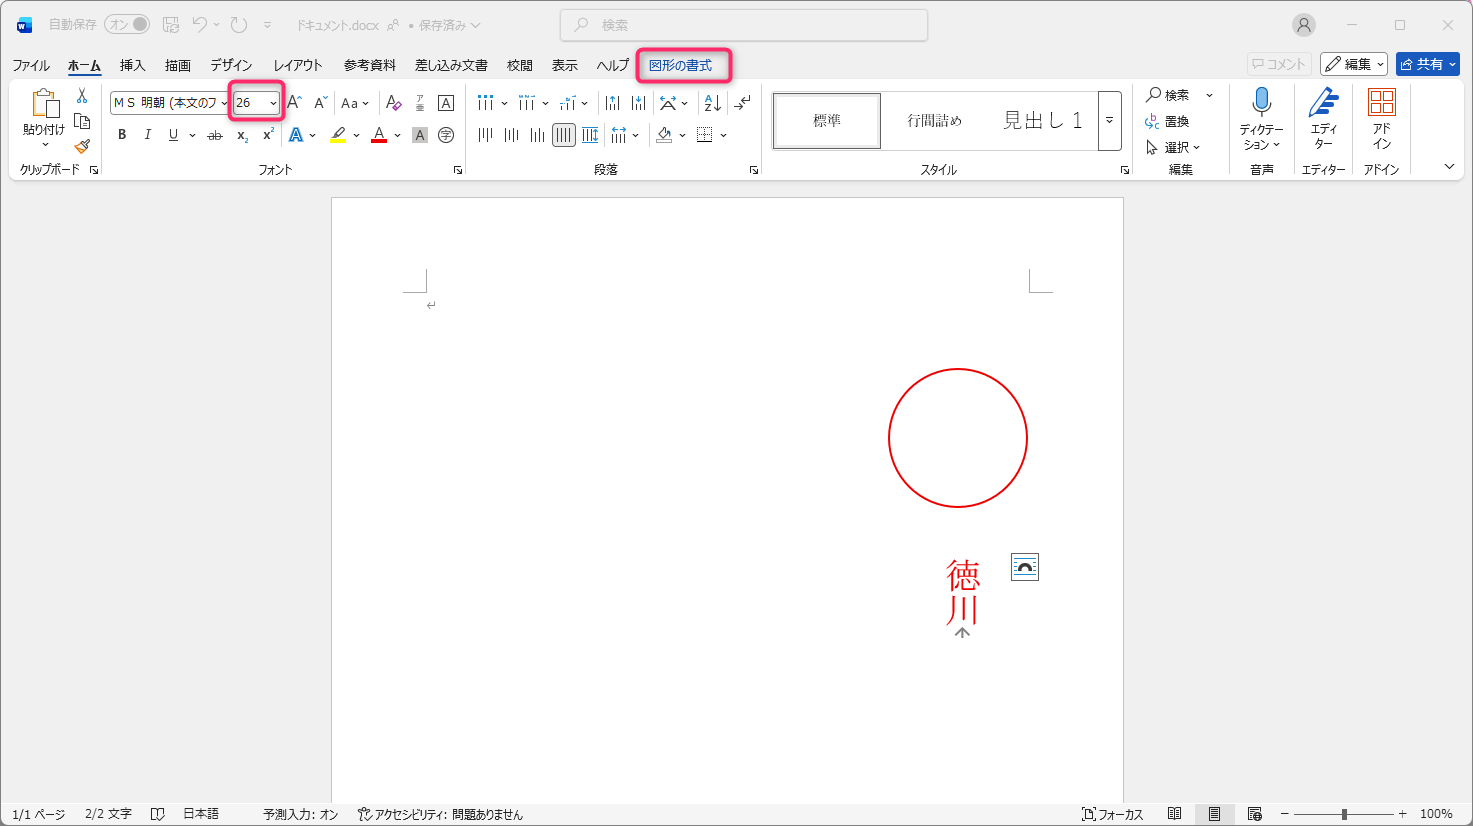Click the format painter brush icon
Viewport: 1473px width, 826px height.
82,146
